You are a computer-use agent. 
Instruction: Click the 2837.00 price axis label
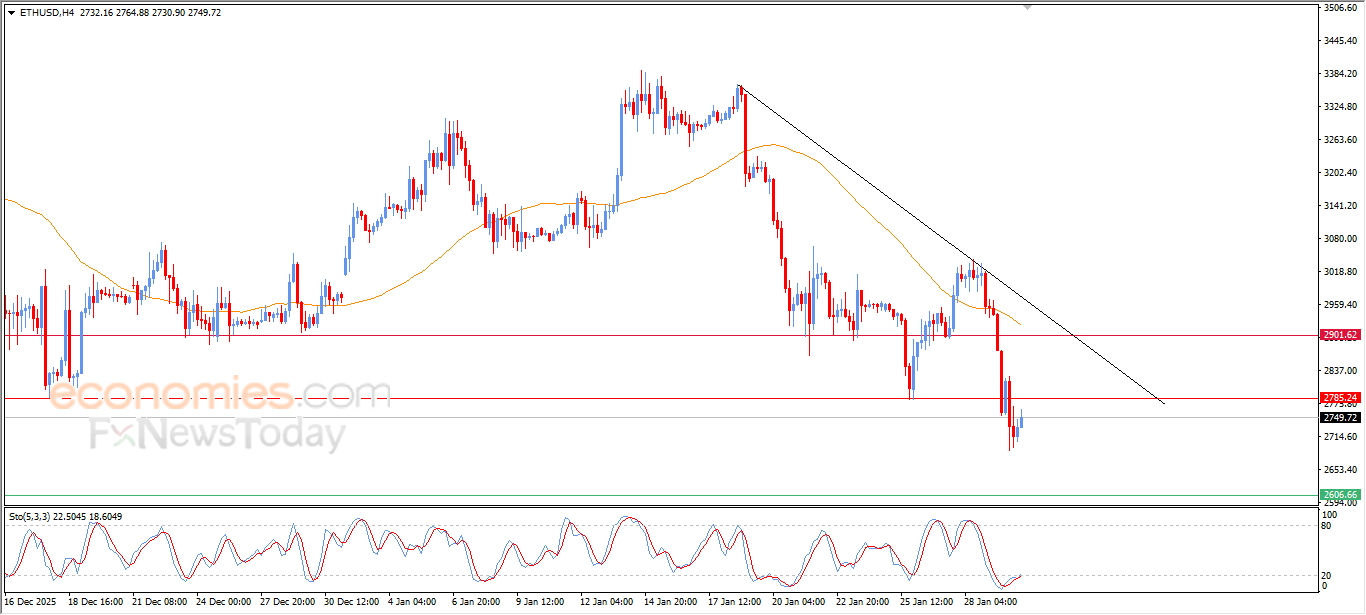click(1339, 370)
